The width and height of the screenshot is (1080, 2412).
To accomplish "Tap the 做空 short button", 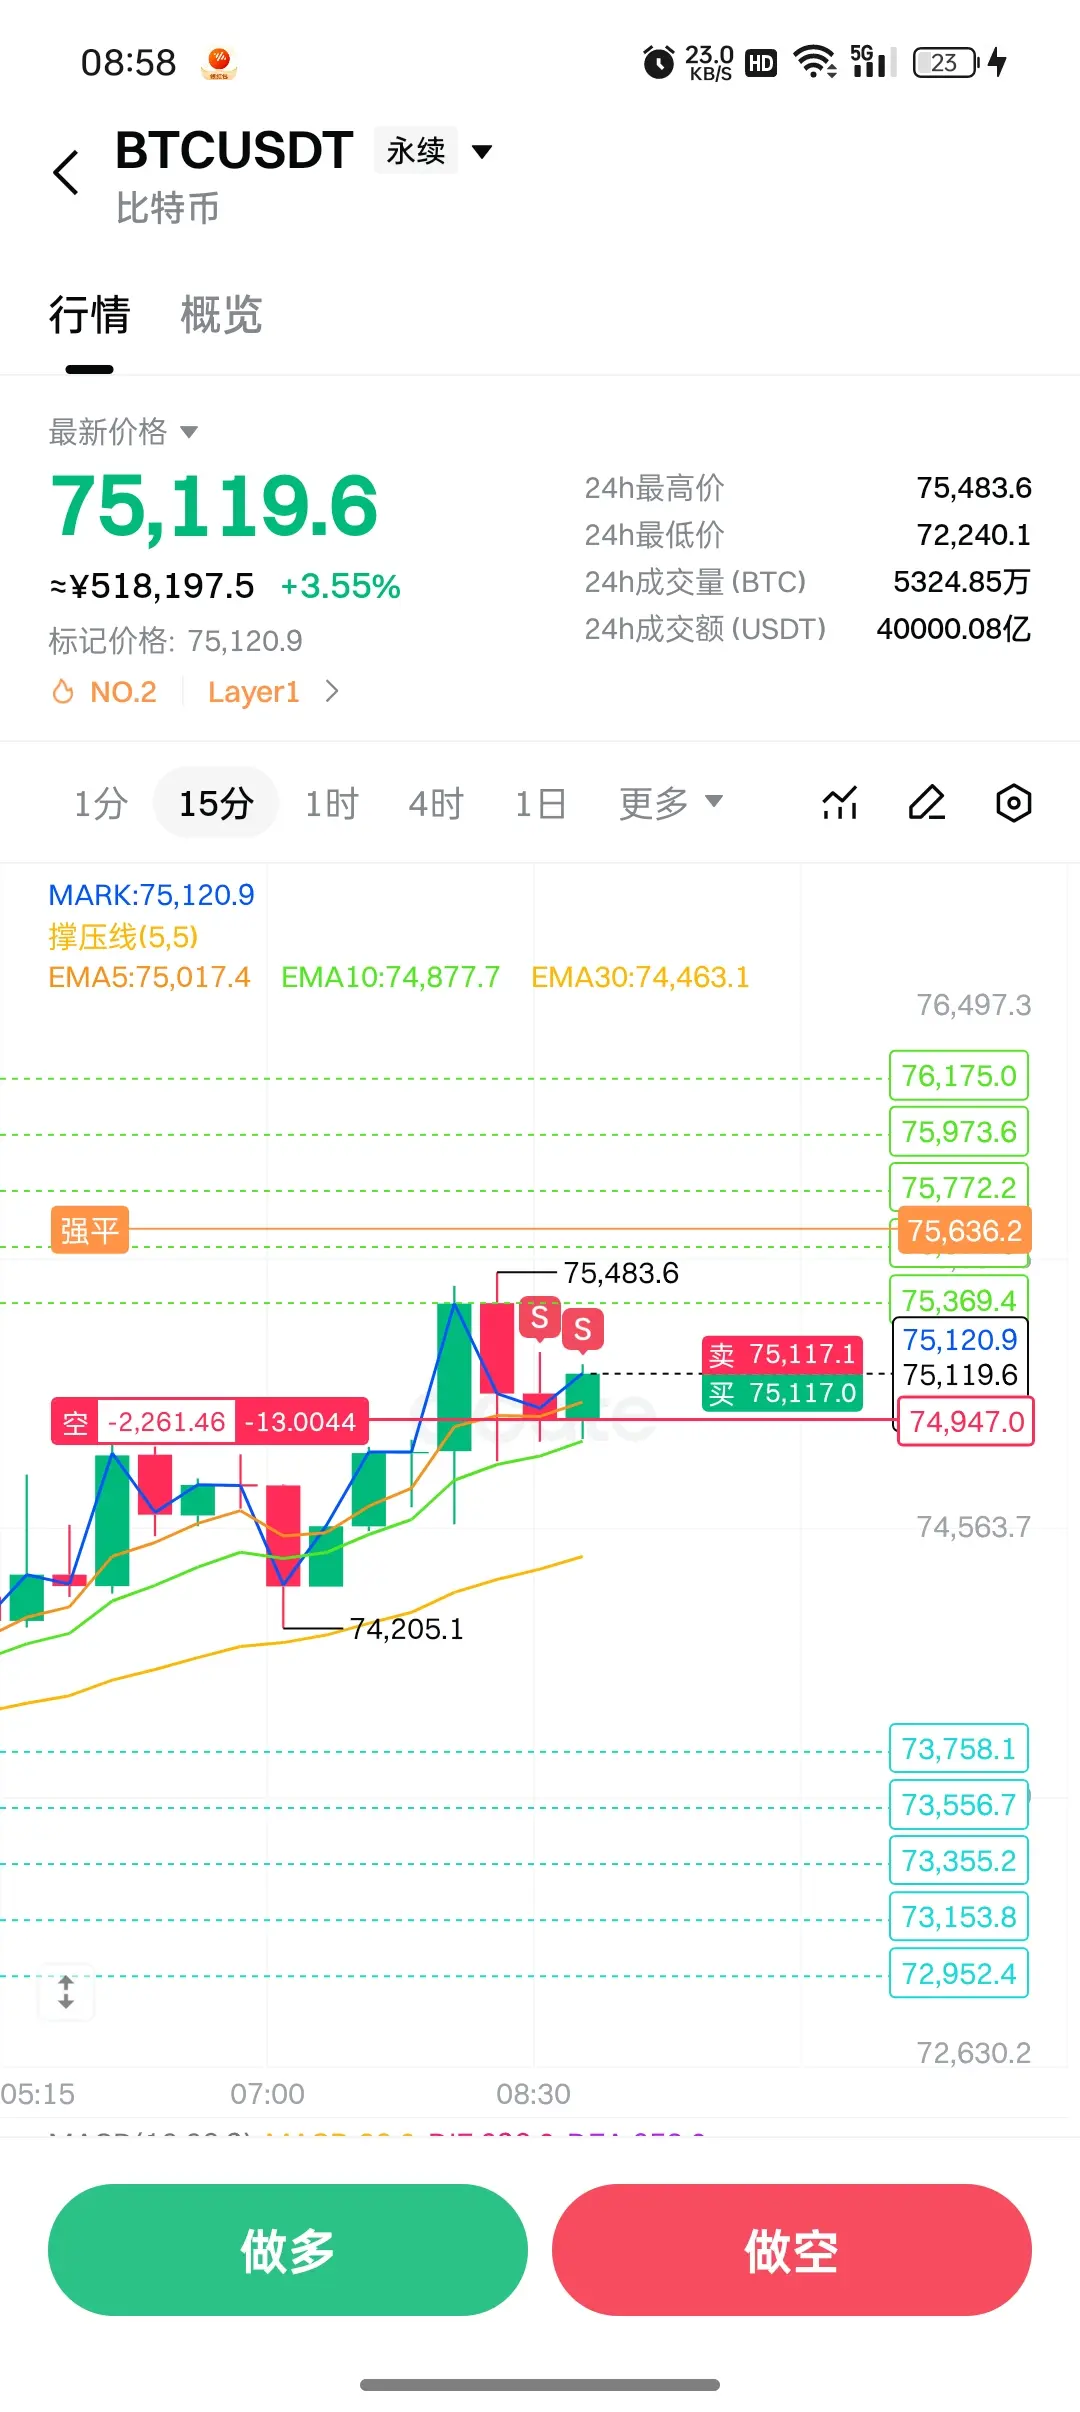I will click(792, 2250).
